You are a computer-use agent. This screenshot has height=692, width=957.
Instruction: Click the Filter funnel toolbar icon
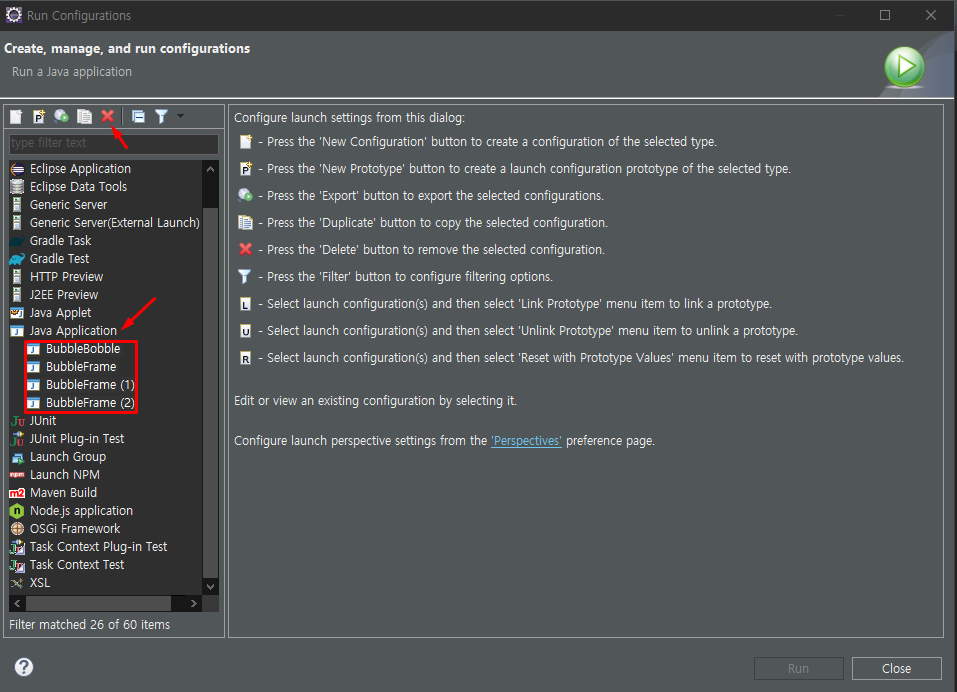(x=161, y=117)
